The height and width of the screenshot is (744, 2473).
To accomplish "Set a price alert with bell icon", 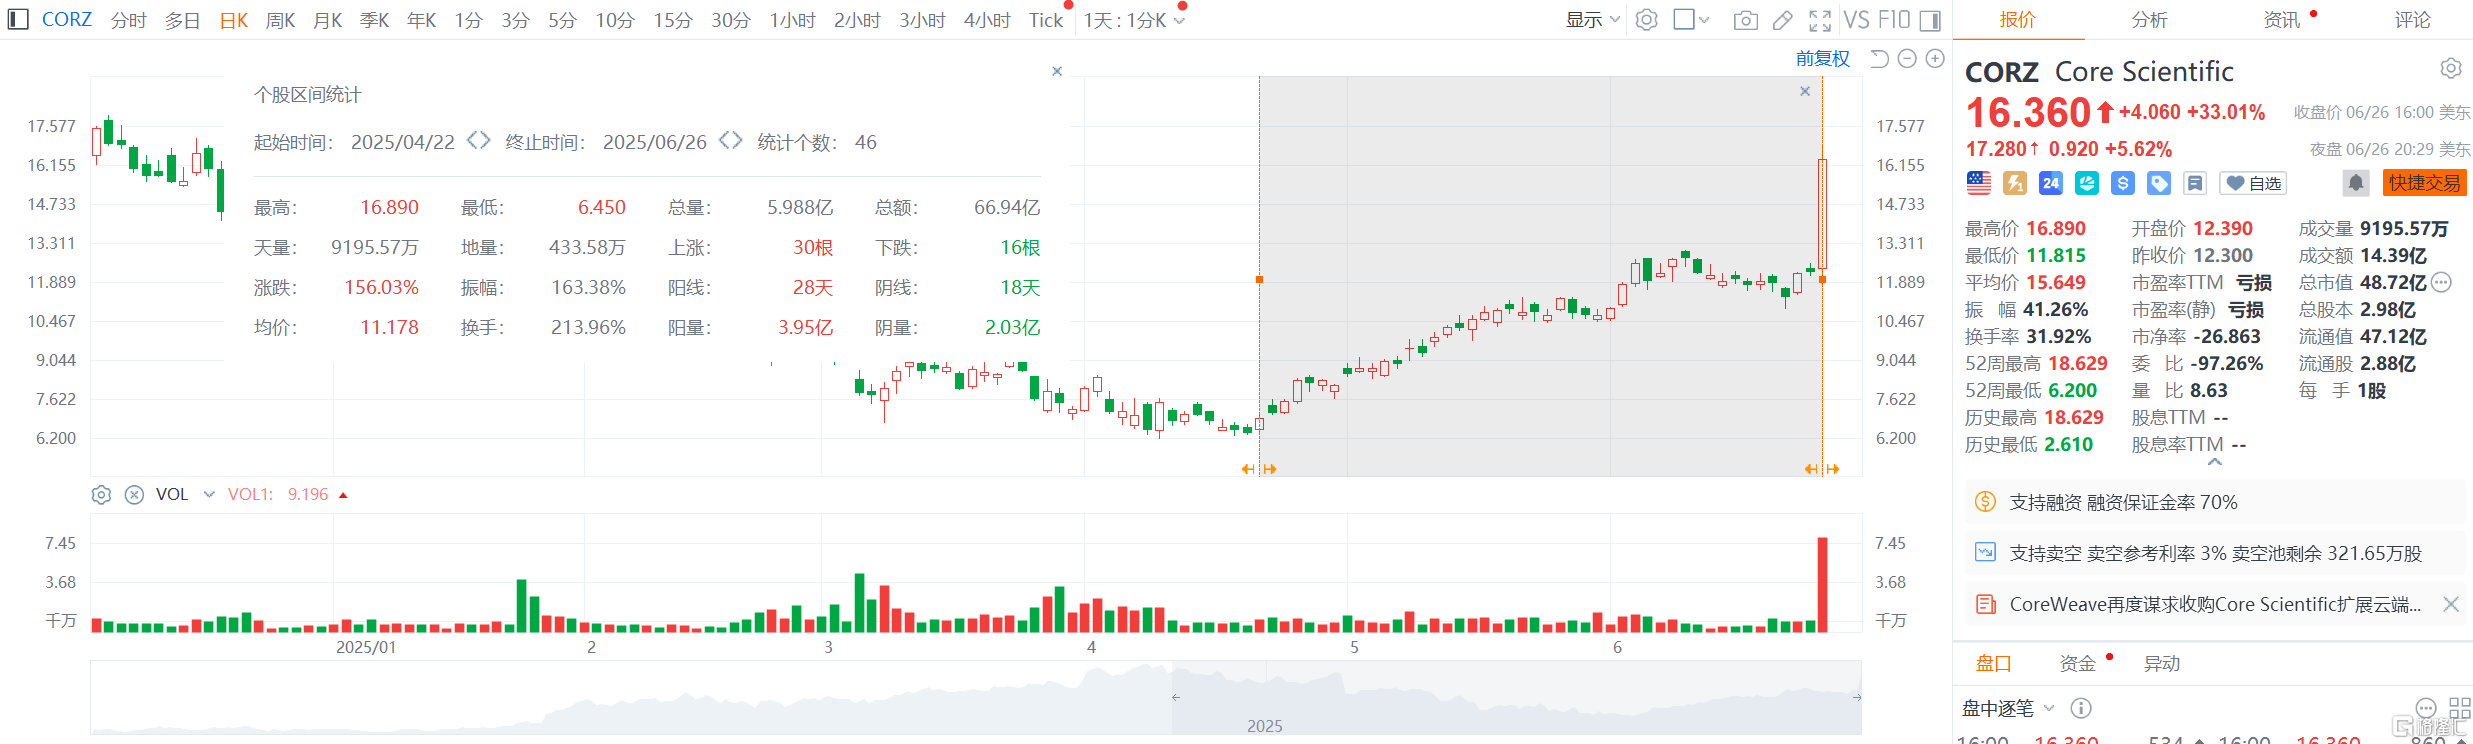I will [2356, 183].
